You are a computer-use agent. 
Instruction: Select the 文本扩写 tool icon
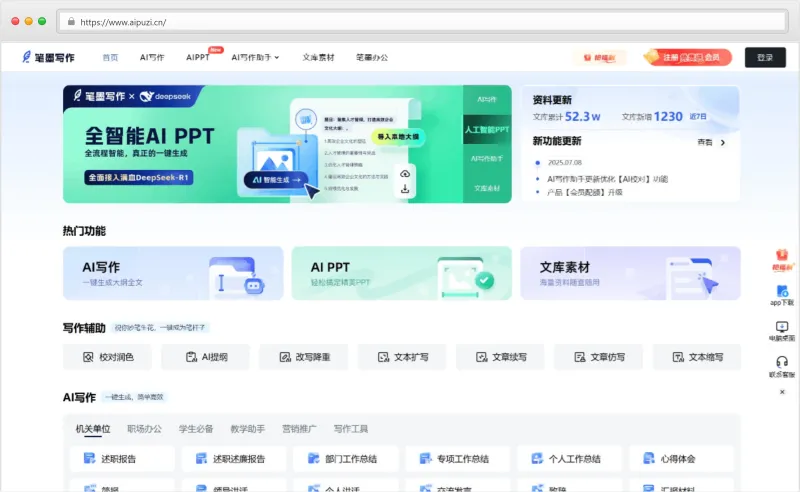pyautogui.click(x=383, y=357)
